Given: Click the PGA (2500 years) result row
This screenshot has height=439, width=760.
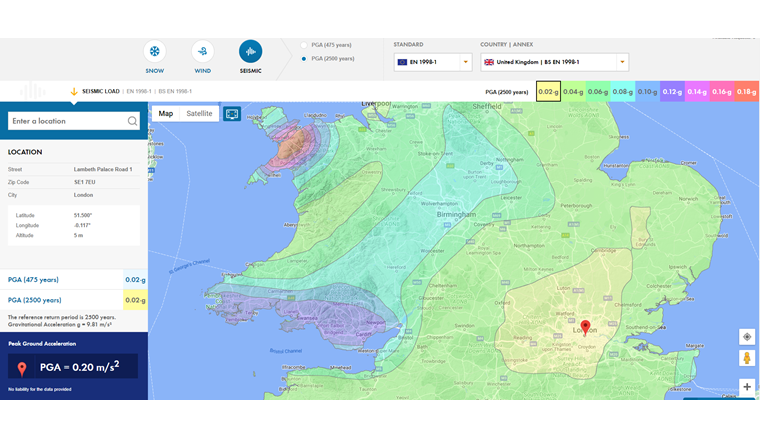Looking at the screenshot, I should point(74,300).
